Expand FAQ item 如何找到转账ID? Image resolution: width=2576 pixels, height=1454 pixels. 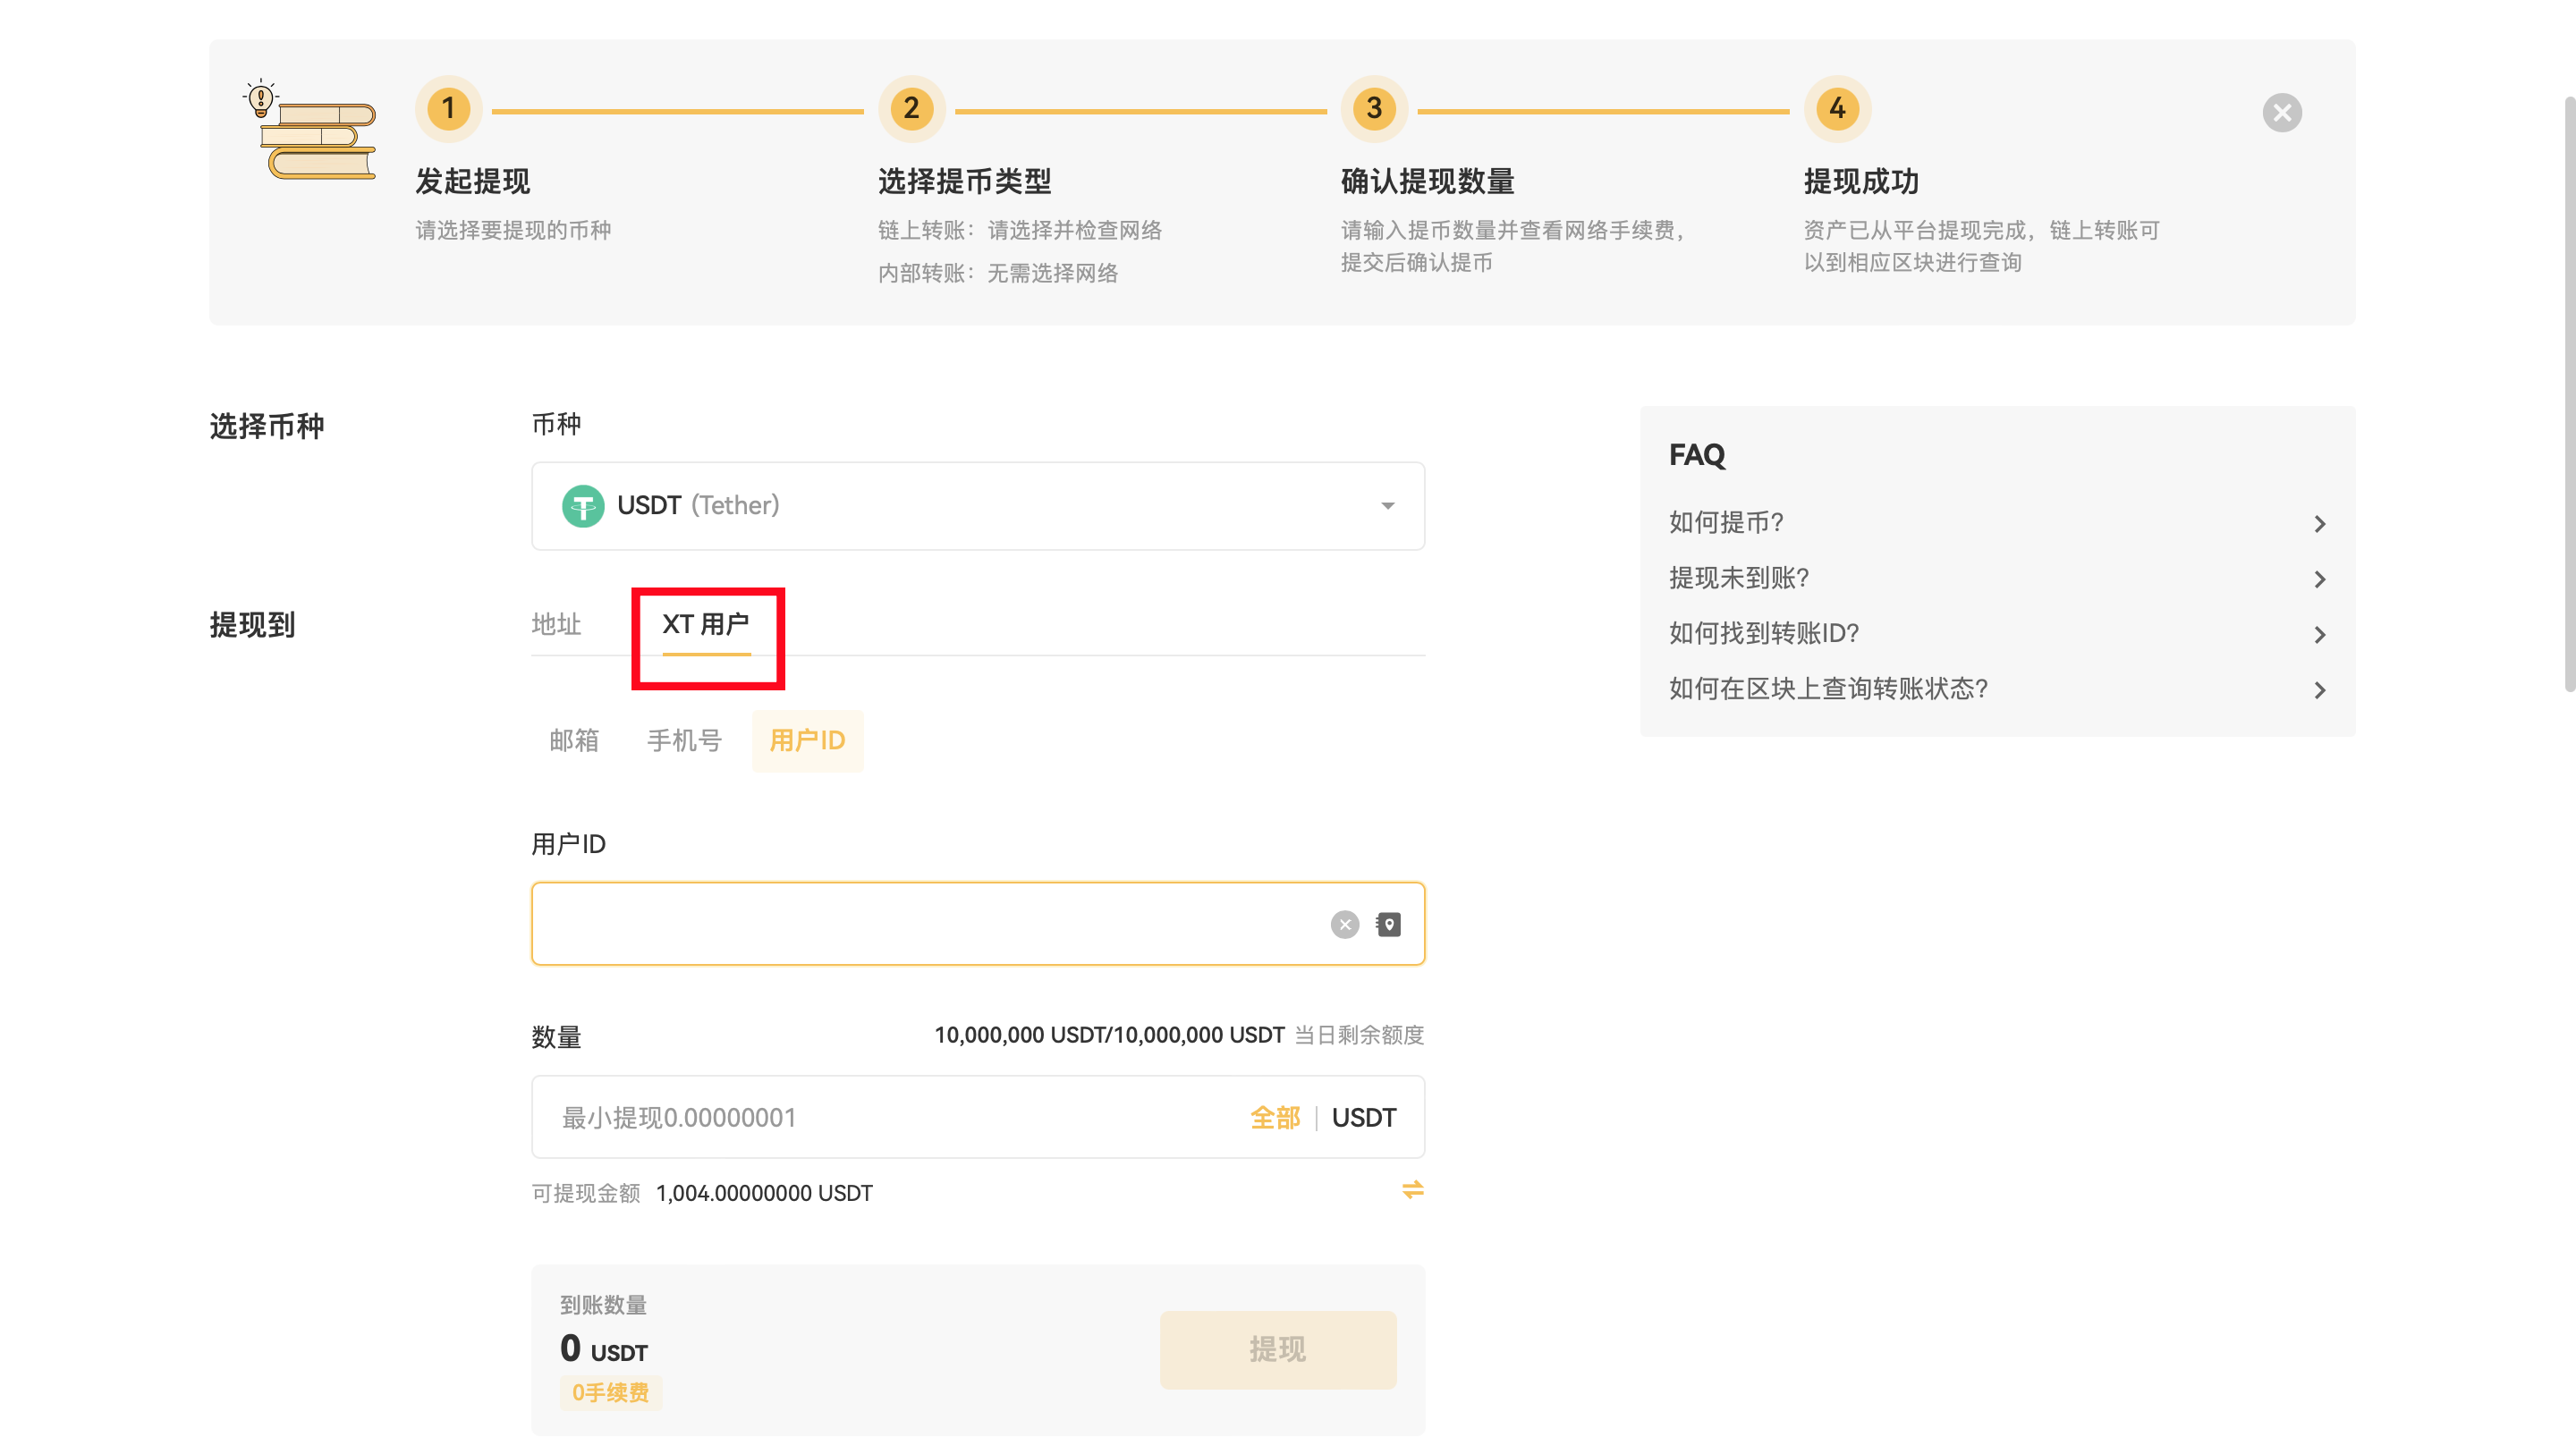pyautogui.click(x=1997, y=634)
